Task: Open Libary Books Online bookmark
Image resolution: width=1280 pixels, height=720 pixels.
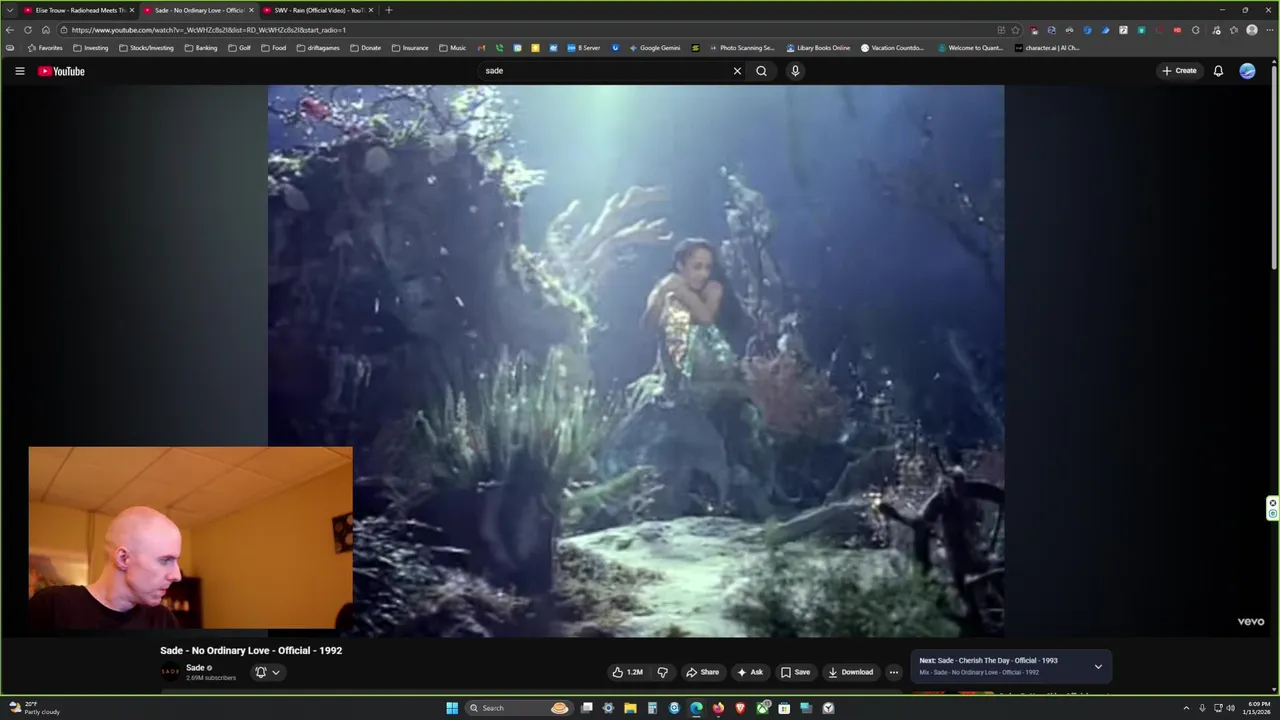Action: [818, 48]
